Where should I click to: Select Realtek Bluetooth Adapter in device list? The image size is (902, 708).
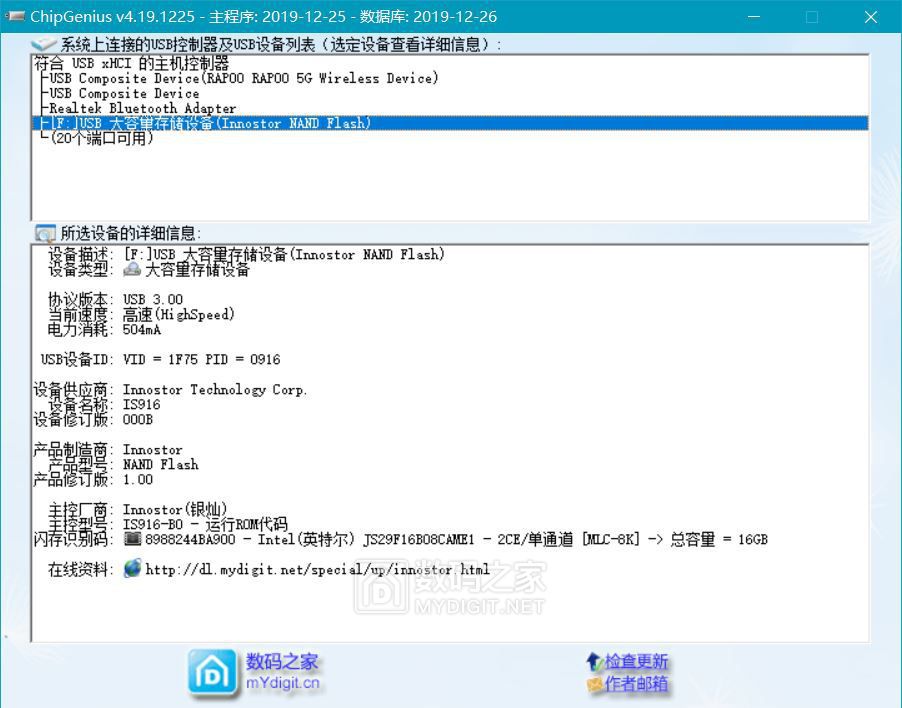(x=143, y=108)
